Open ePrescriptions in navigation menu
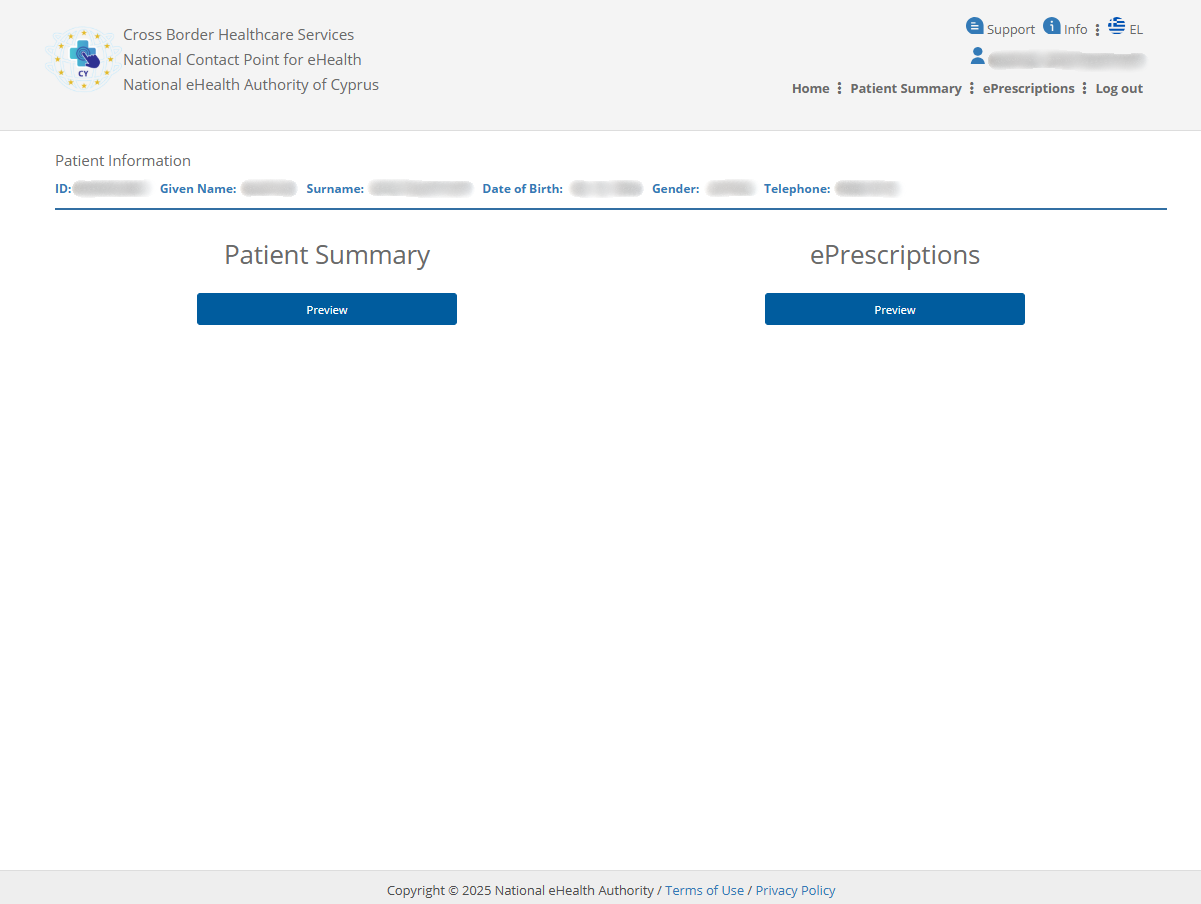 [x=1028, y=88]
